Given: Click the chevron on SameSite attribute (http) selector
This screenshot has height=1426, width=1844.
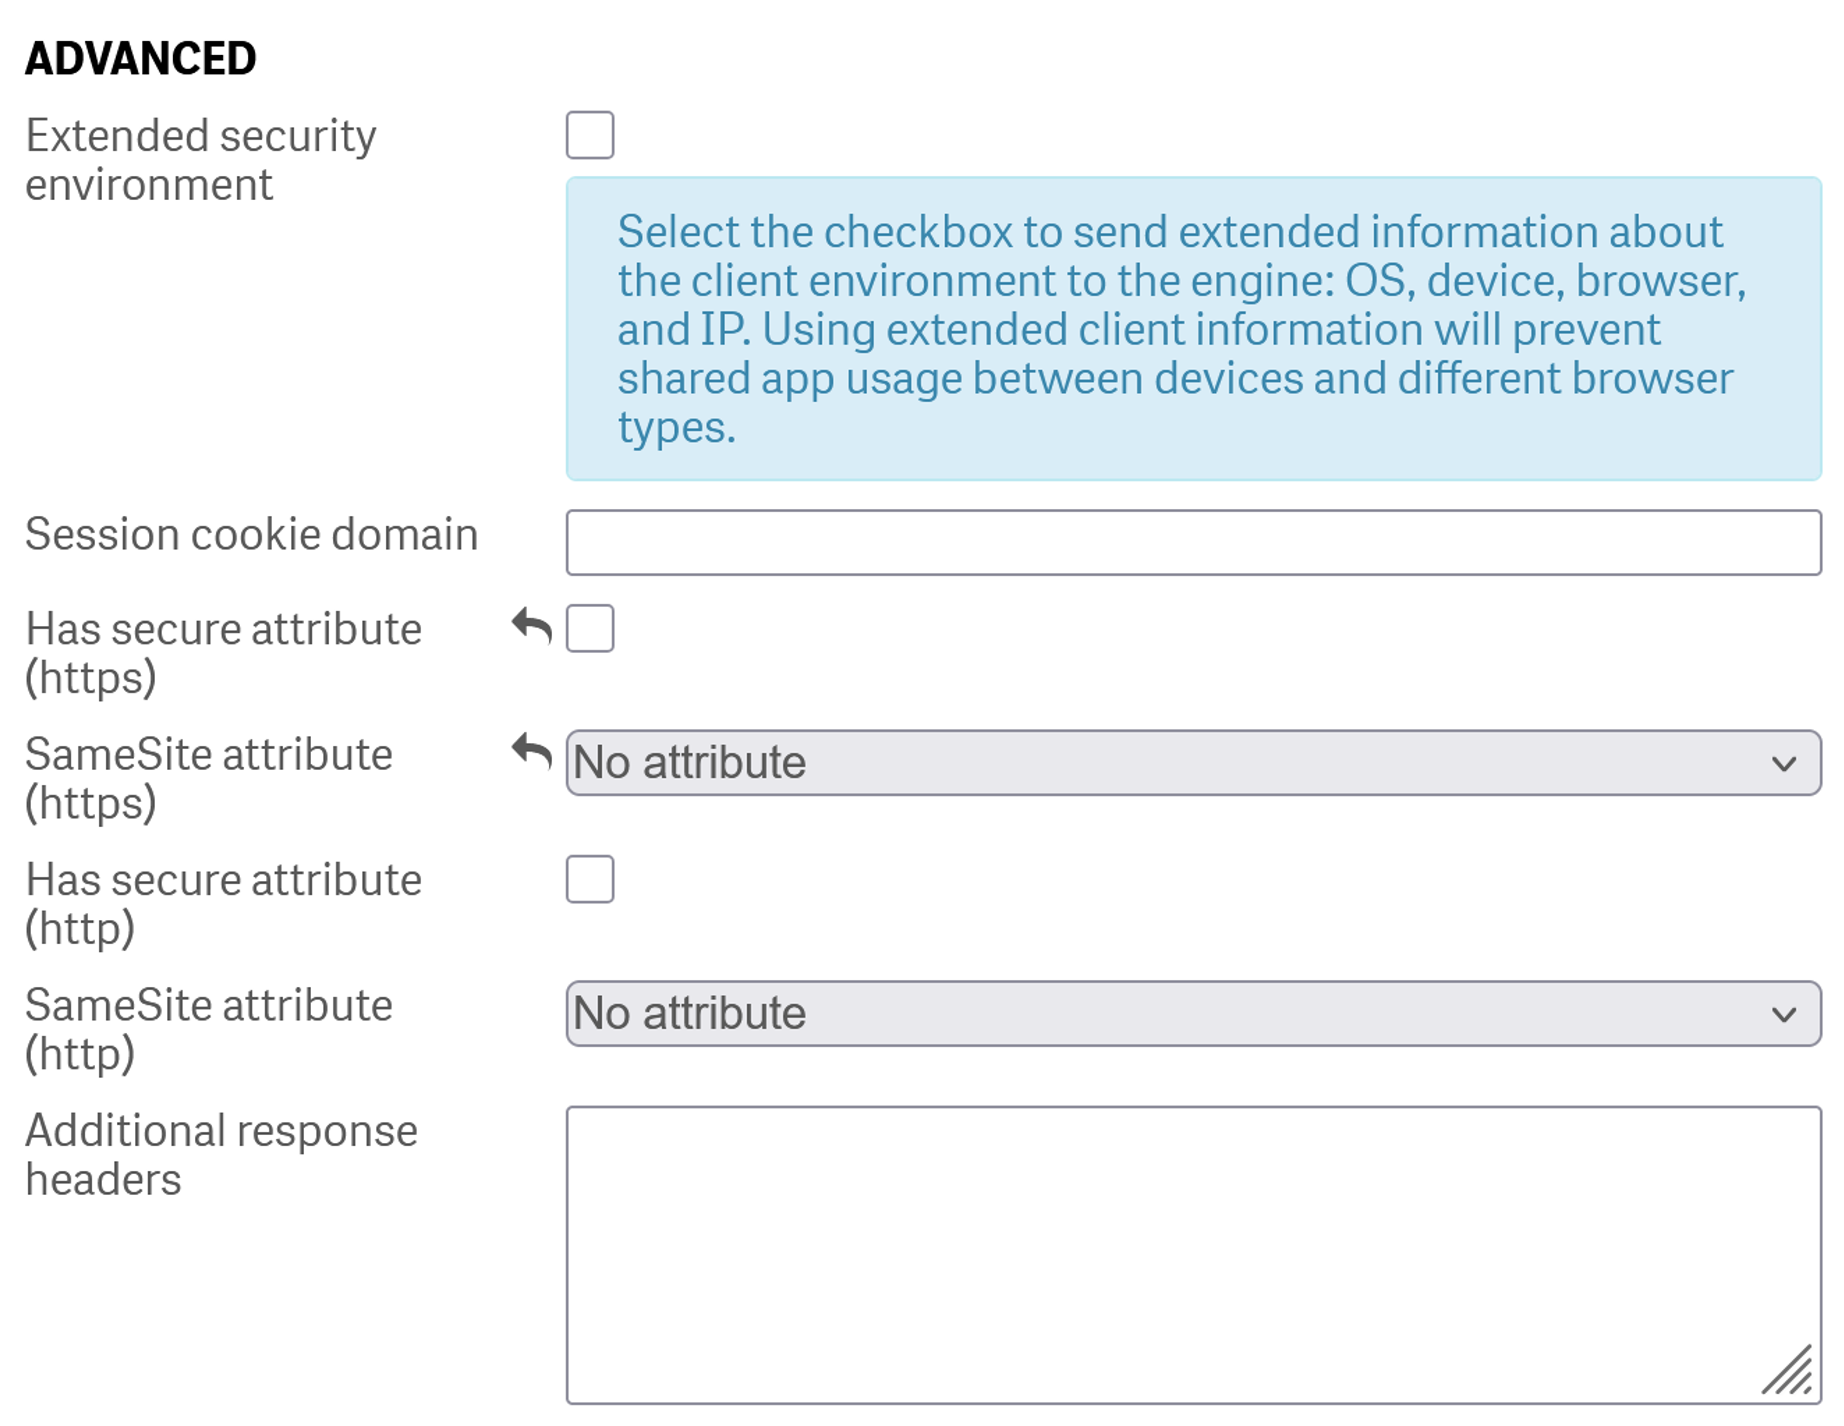Looking at the screenshot, I should 1785,1013.
